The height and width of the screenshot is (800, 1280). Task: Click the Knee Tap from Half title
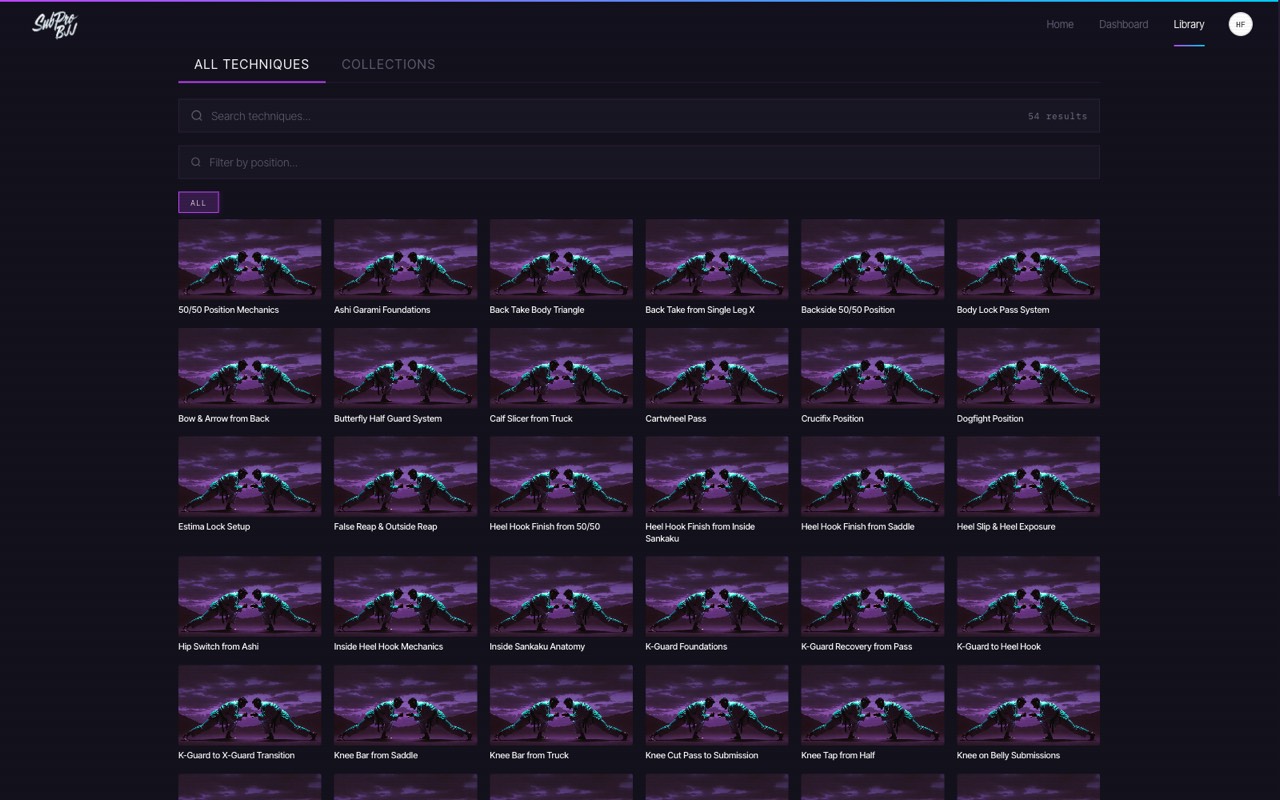(x=838, y=755)
